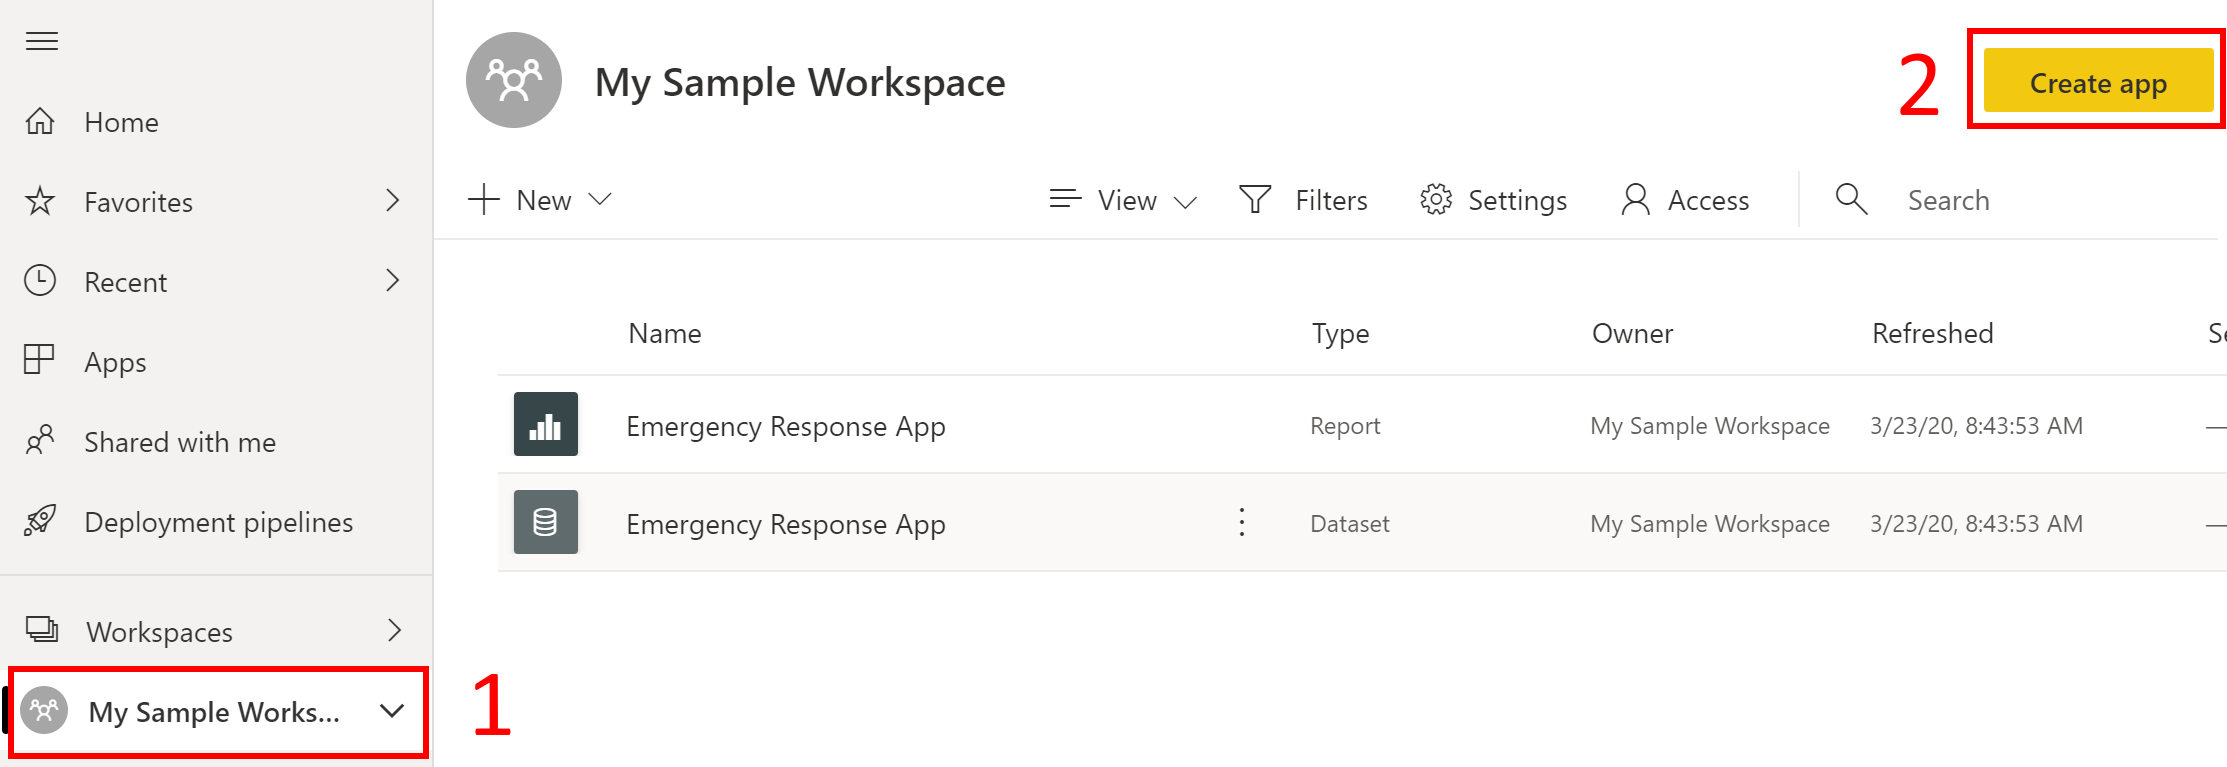Go to Home in the navigation
The height and width of the screenshot is (767, 2227).
pyautogui.click(x=121, y=122)
